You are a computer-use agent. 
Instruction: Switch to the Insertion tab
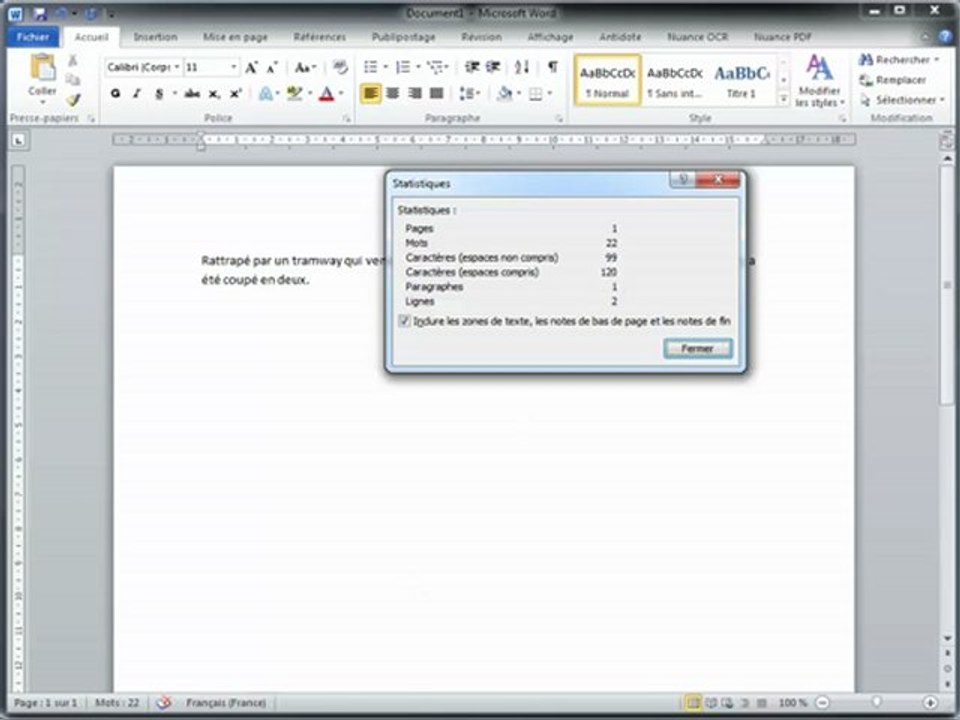(x=156, y=37)
